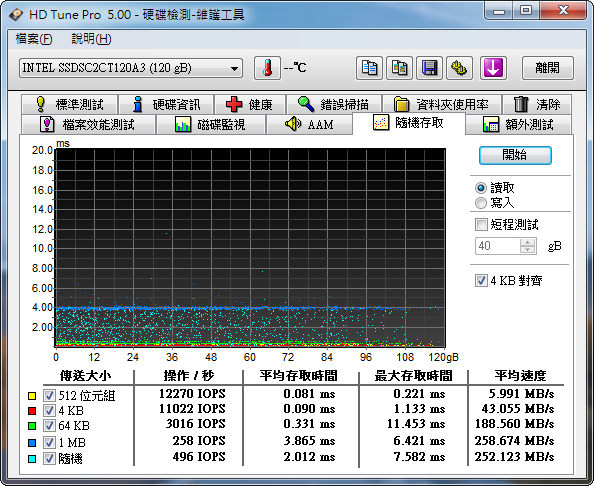The image size is (594, 486).
Task: Click the 3.865 ms average access value
Action: tap(309, 441)
